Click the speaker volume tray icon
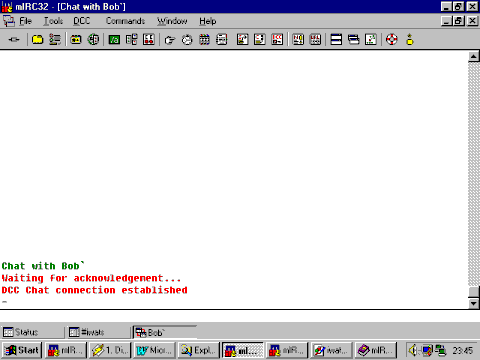The width and height of the screenshot is (480, 360). 413,350
